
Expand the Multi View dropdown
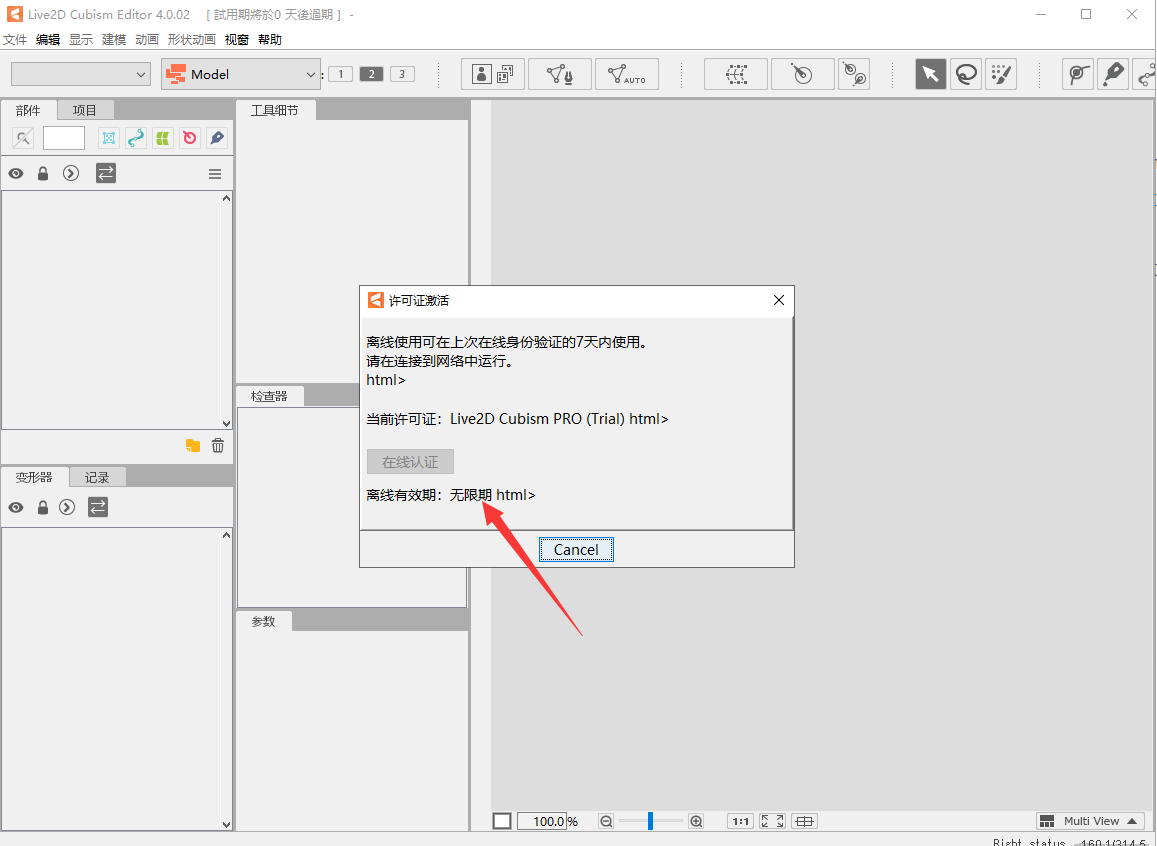1090,821
